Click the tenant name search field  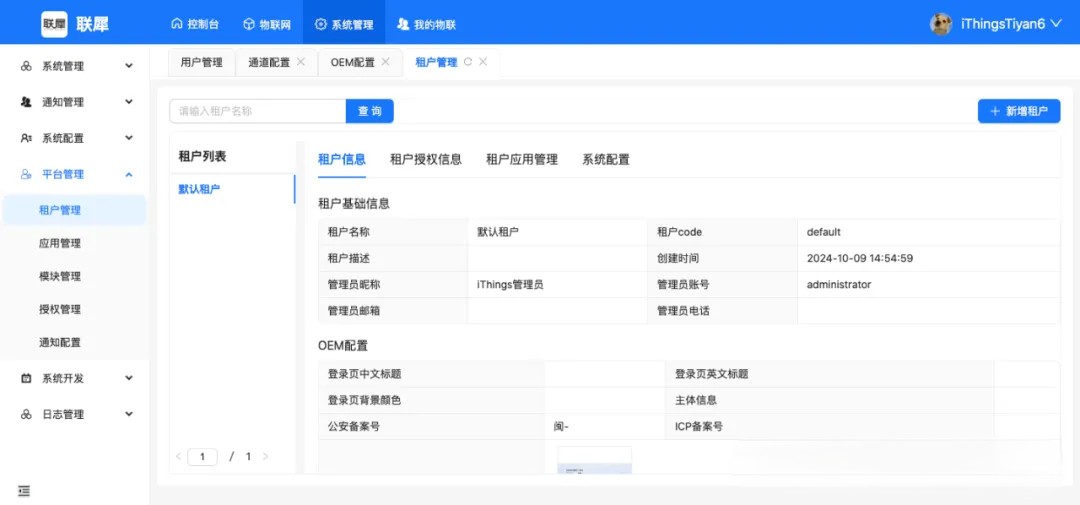click(x=257, y=111)
